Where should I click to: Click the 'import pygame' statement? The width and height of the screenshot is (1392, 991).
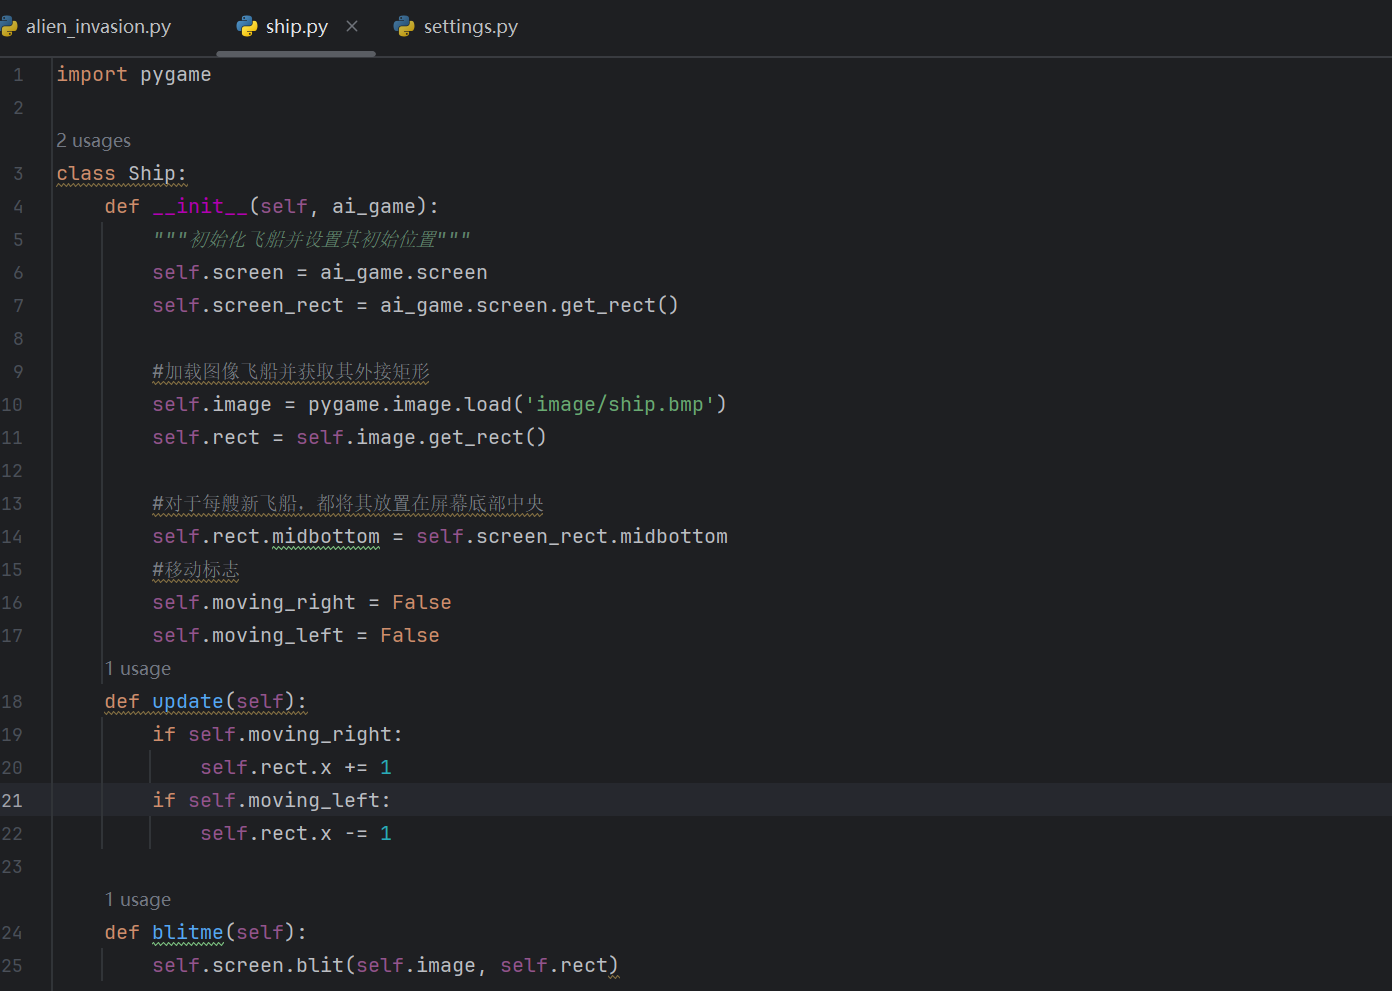tap(134, 75)
